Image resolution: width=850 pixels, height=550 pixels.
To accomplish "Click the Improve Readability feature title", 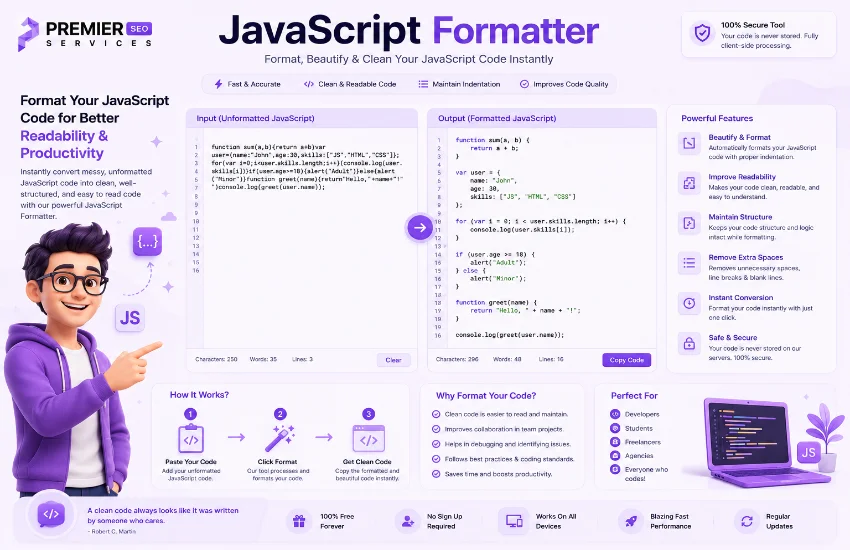I will (x=742, y=177).
